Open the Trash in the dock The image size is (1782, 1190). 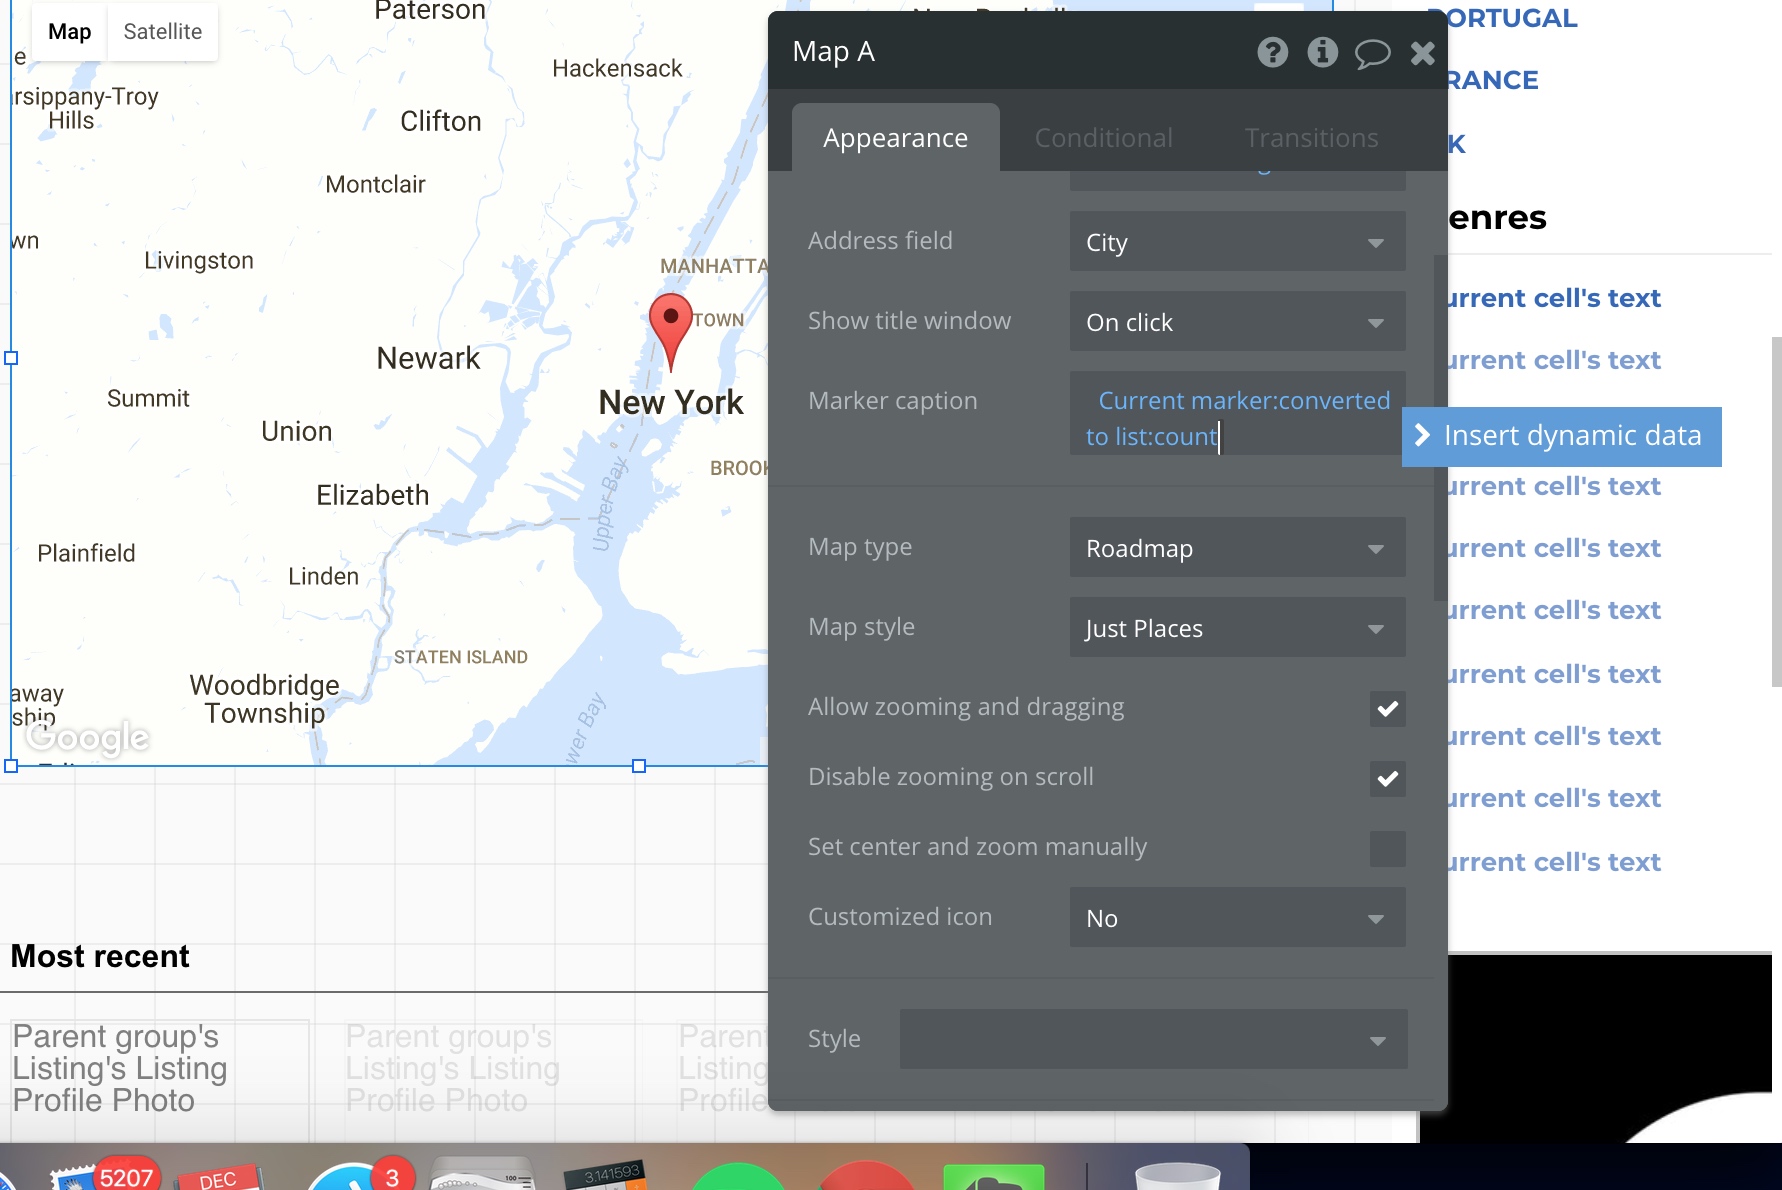(x=1178, y=1176)
